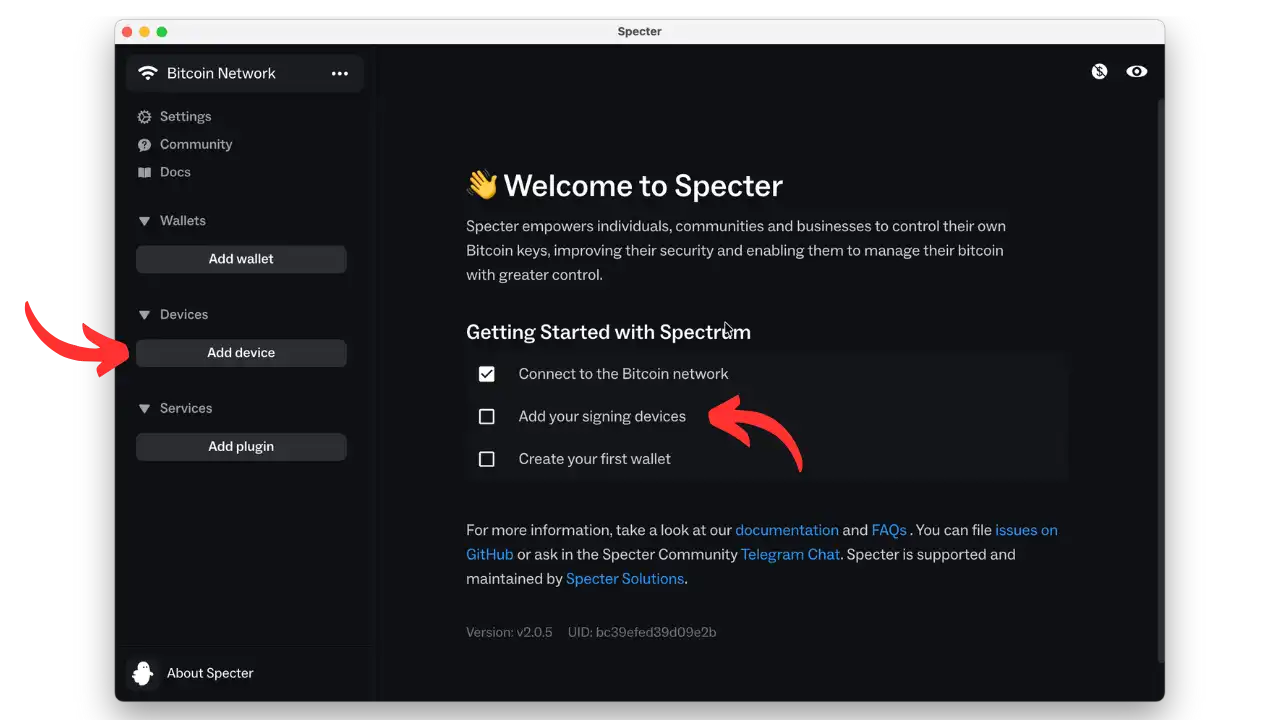
Task: Click the Services section heading
Action: coord(186,409)
